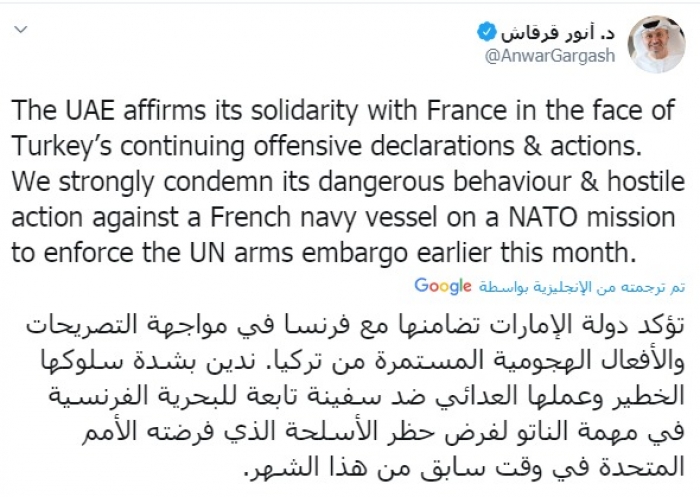Click Anwar Gargash's profile photo
This screenshot has width=700, height=497.
(x=656, y=41)
